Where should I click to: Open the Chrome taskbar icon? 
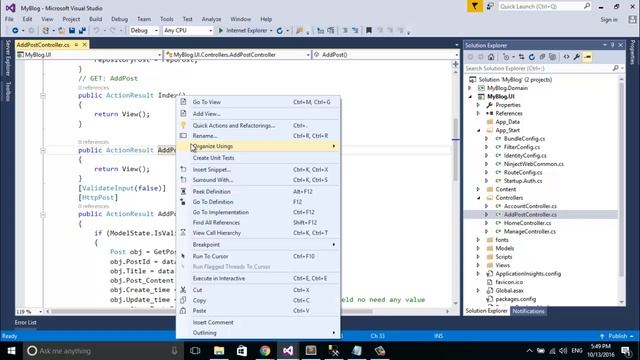[x=265, y=351]
